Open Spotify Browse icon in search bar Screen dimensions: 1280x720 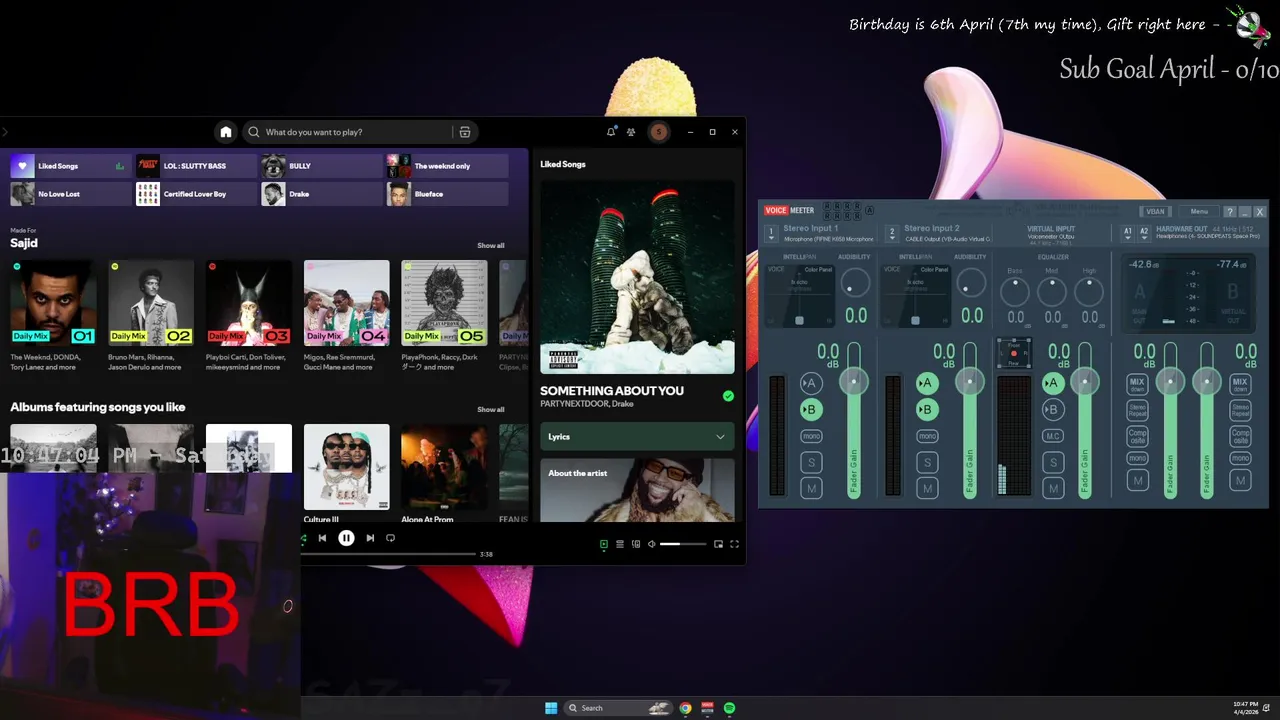(465, 132)
